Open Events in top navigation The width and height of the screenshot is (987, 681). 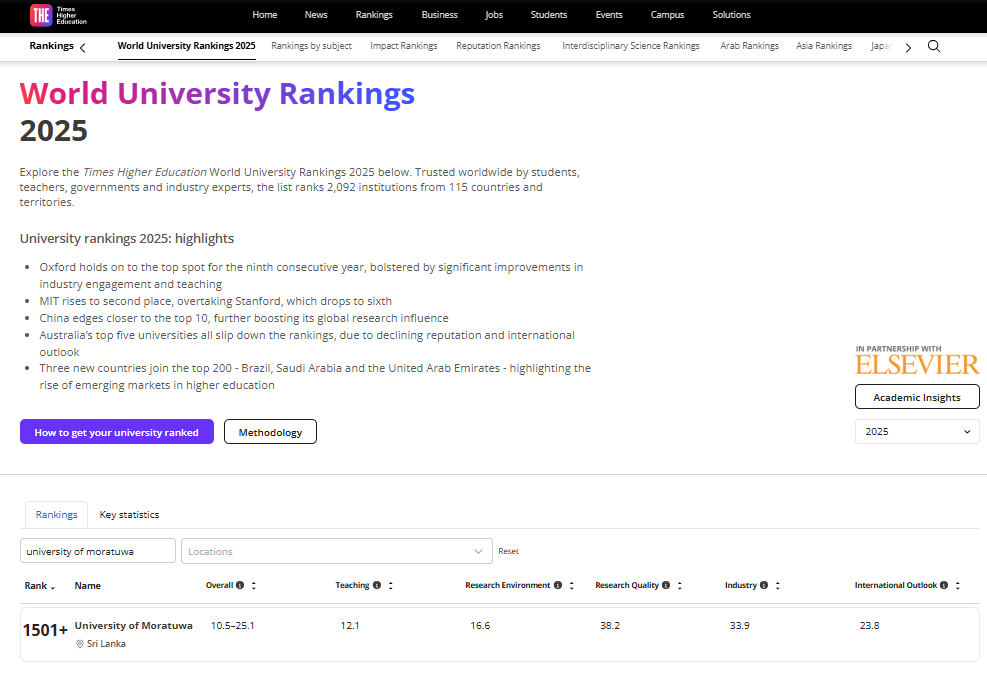pos(609,15)
